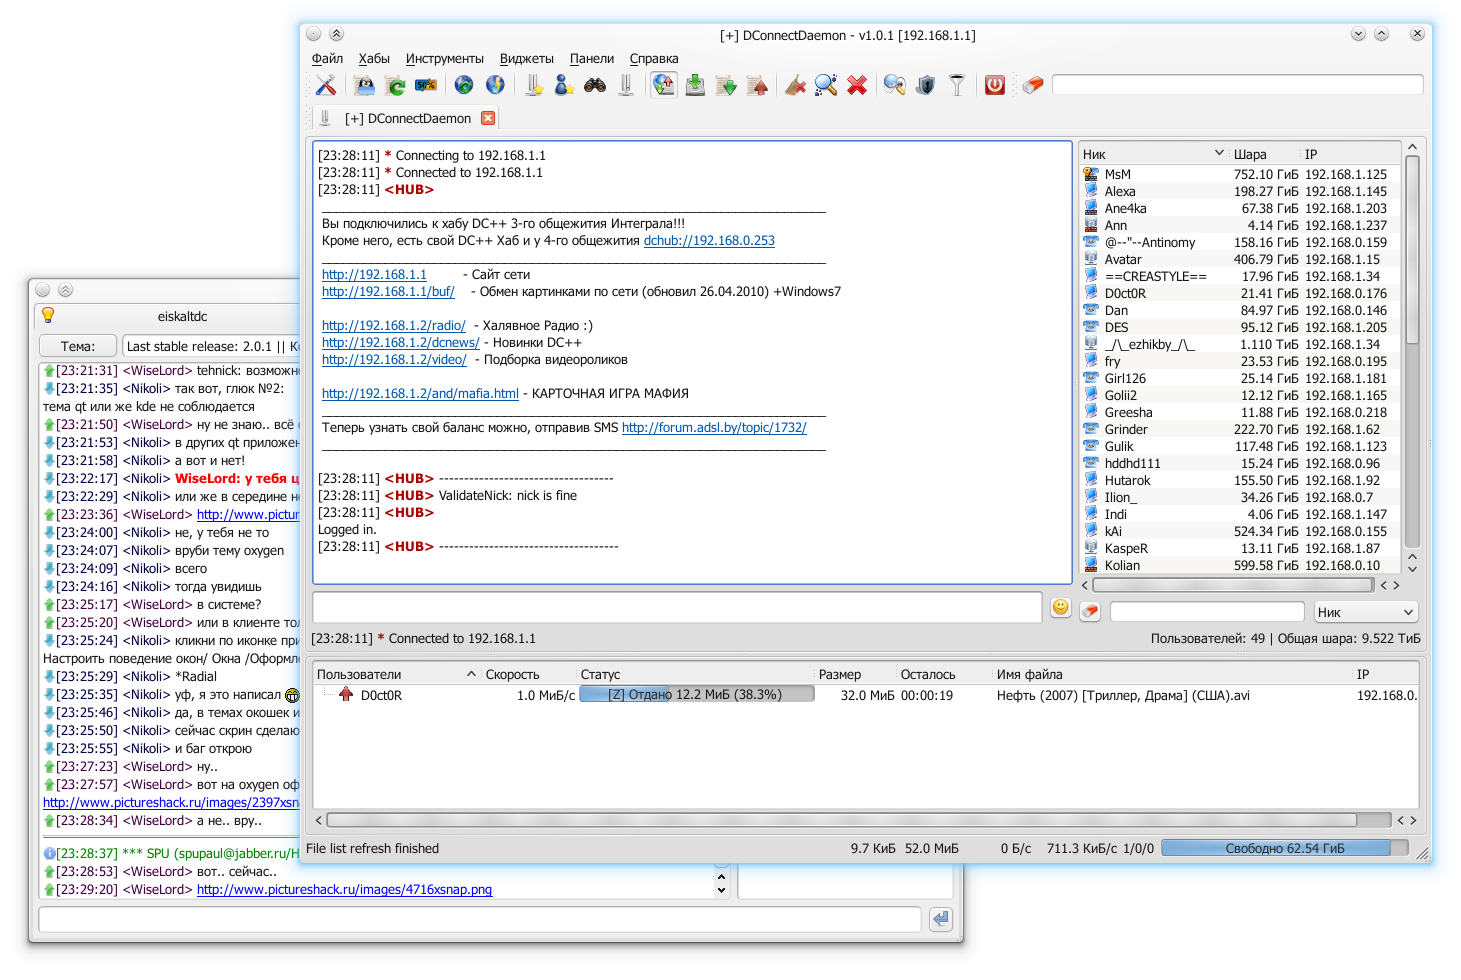This screenshot has width=1461, height=980.
Task: Click the shield icon in toolbar
Action: (x=926, y=86)
